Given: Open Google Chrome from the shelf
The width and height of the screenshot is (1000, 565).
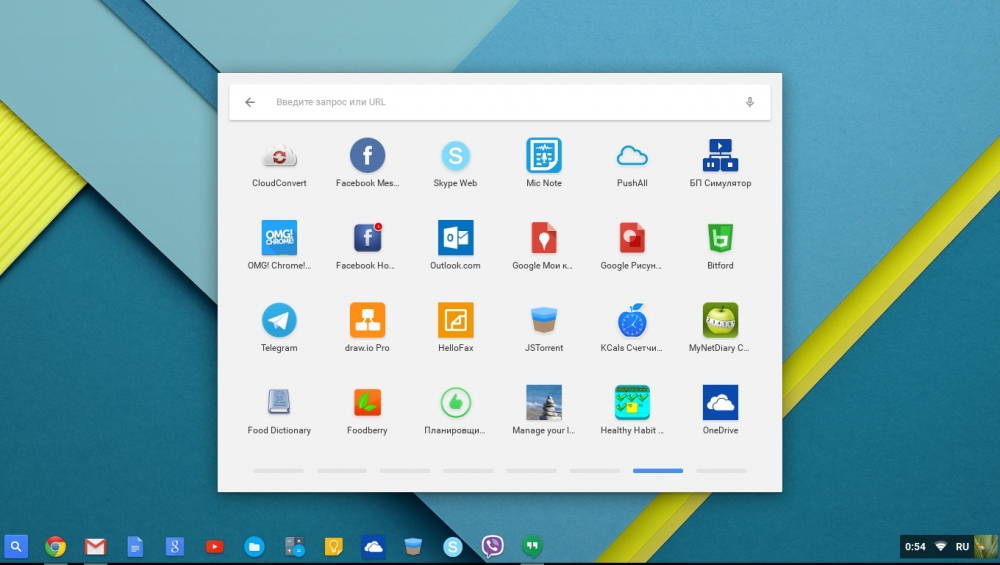Looking at the screenshot, I should tap(56, 546).
